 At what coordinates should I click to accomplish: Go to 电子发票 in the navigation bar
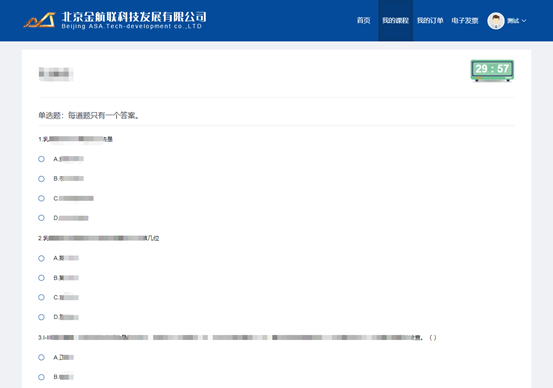464,21
